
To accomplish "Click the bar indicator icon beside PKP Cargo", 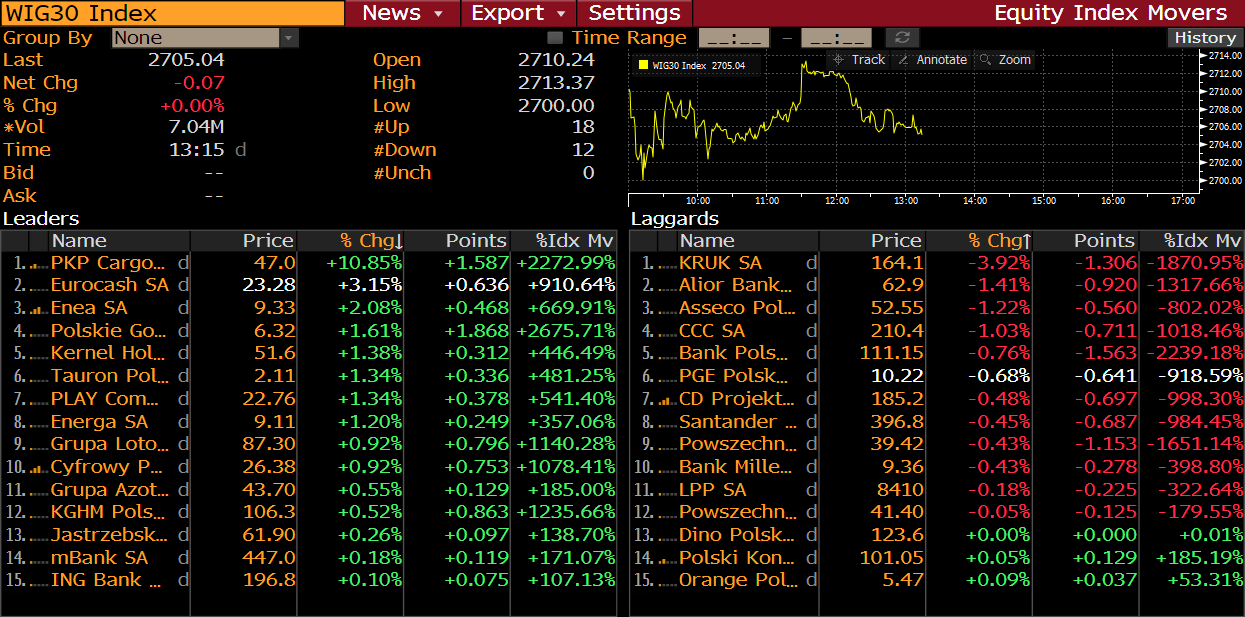I will click(39, 264).
